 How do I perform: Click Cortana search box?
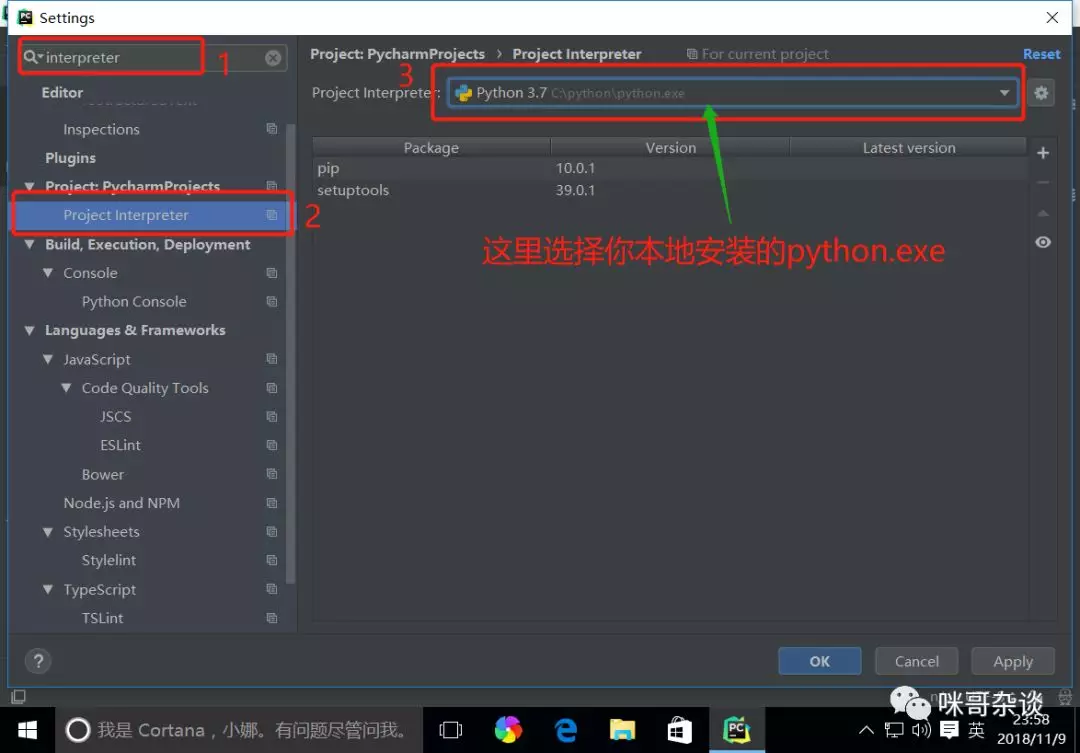click(x=238, y=730)
